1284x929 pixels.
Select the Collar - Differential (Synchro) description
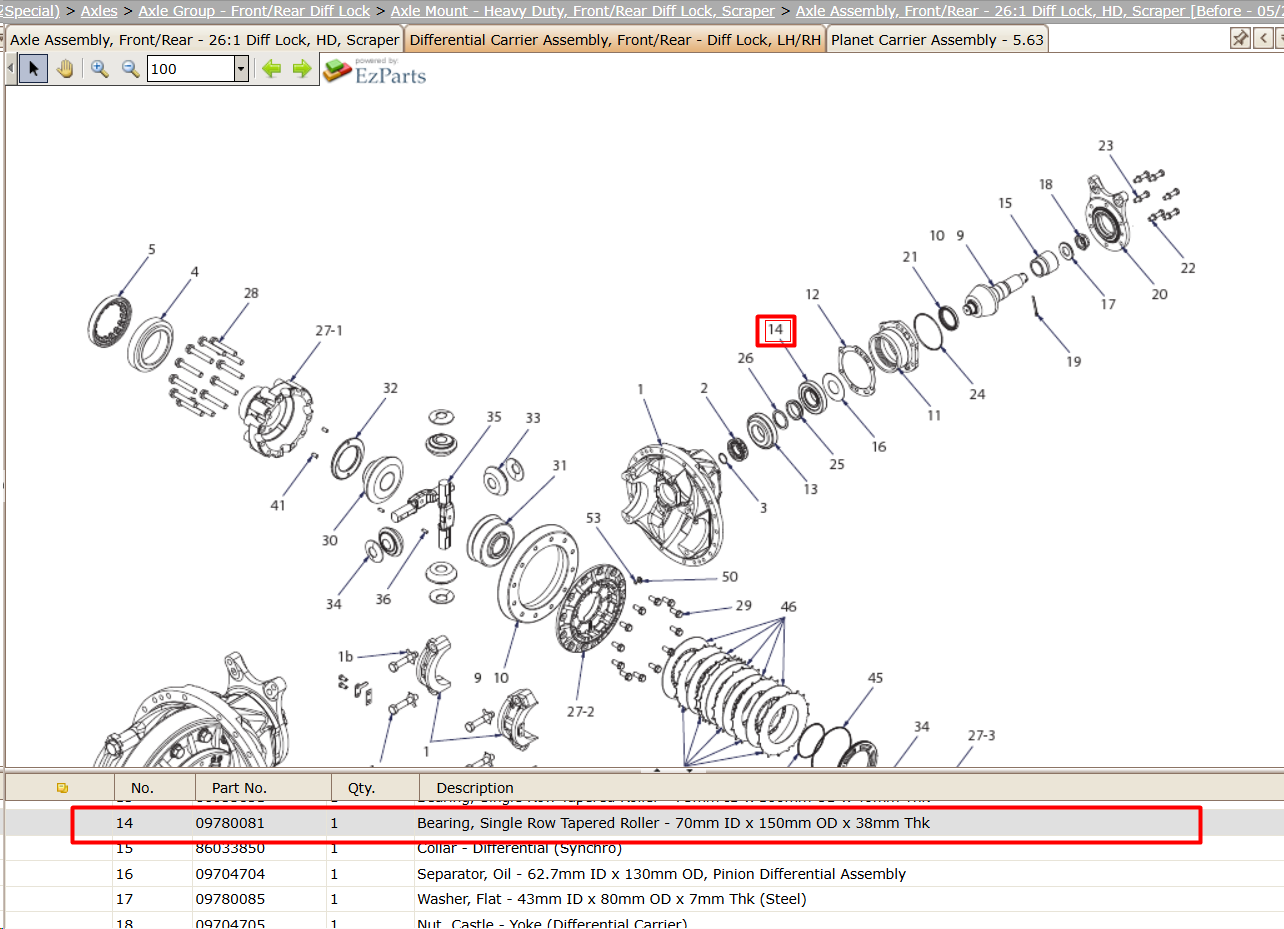[519, 848]
